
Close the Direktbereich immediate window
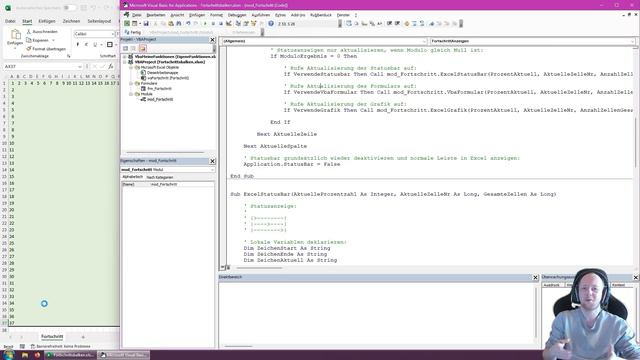click(536, 277)
